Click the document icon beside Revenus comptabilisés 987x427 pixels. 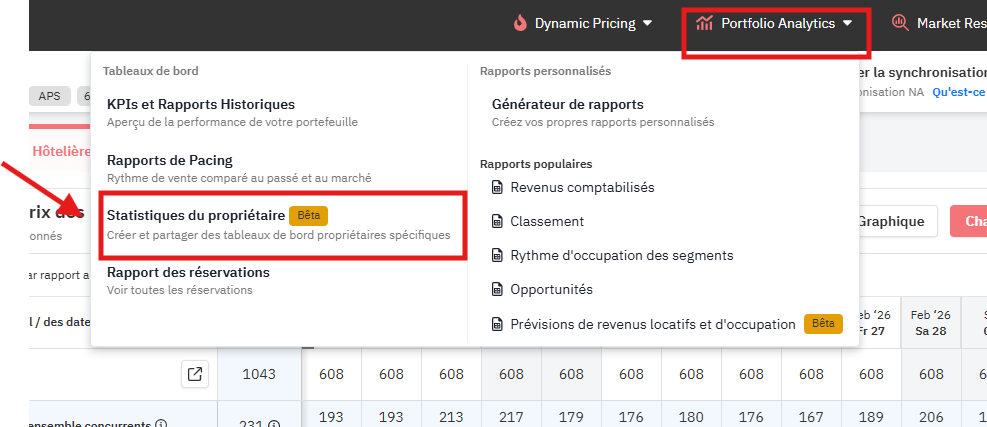click(x=497, y=187)
